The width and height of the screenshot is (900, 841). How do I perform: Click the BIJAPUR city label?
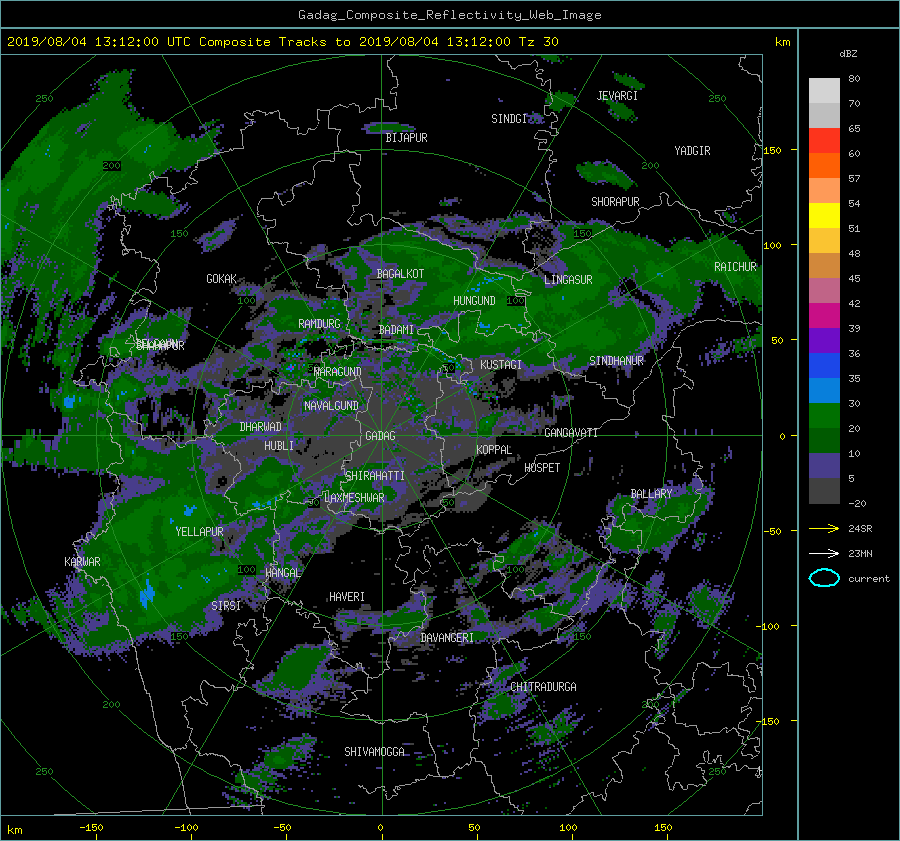click(406, 138)
